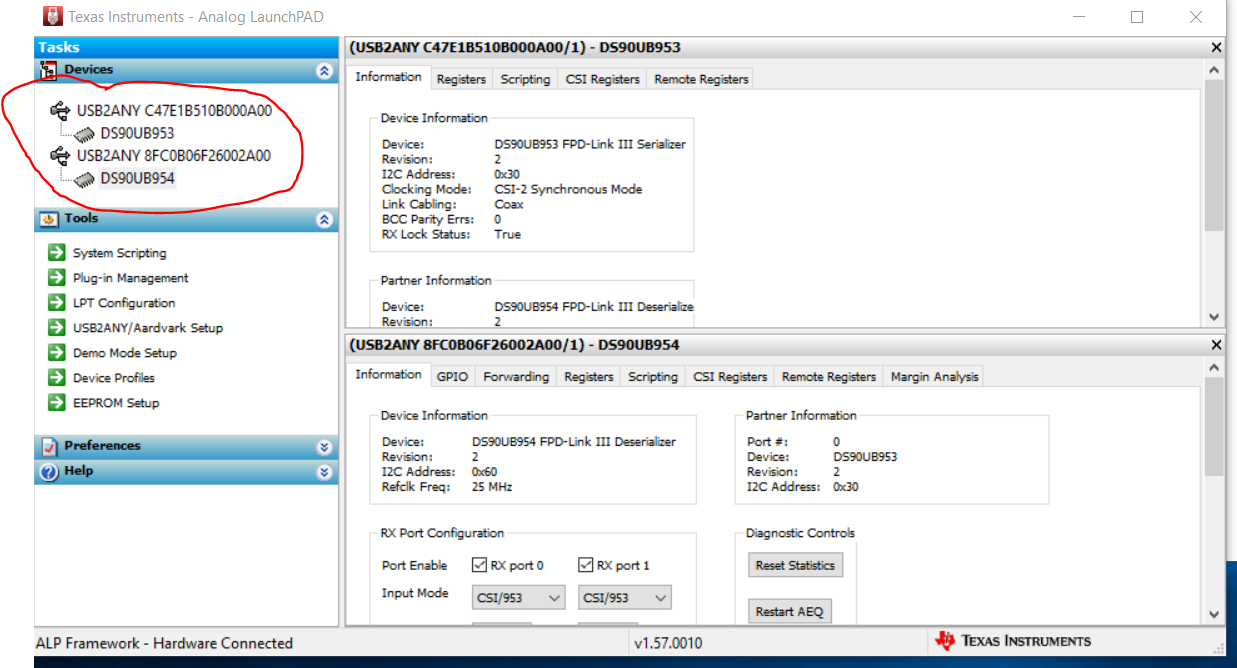Open Remote Registers tab in DS90UB954 panel
The width and height of the screenshot is (1237, 668).
[x=829, y=377]
